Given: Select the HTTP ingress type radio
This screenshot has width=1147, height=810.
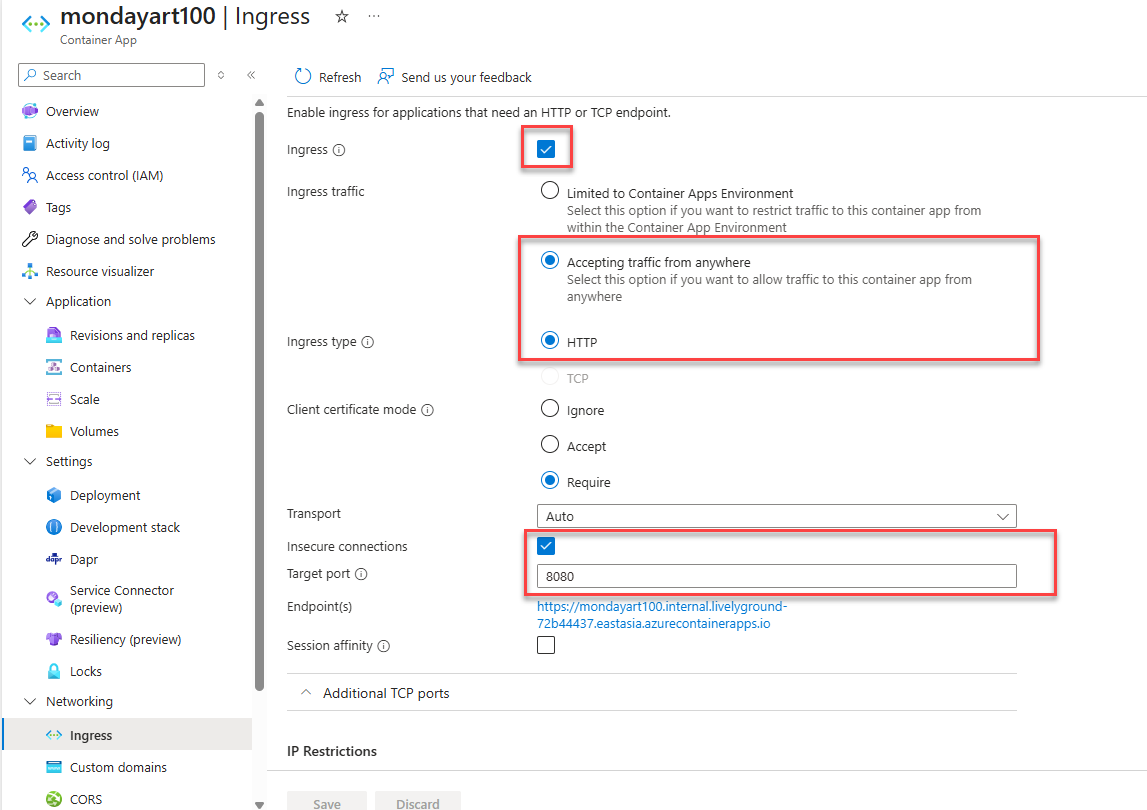Looking at the screenshot, I should (549, 340).
